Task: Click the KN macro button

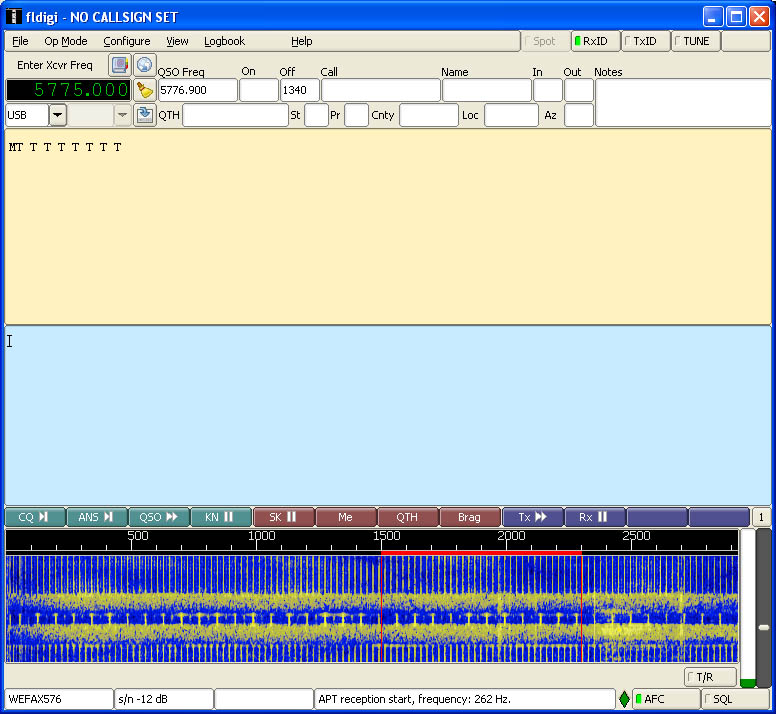Action: click(221, 517)
